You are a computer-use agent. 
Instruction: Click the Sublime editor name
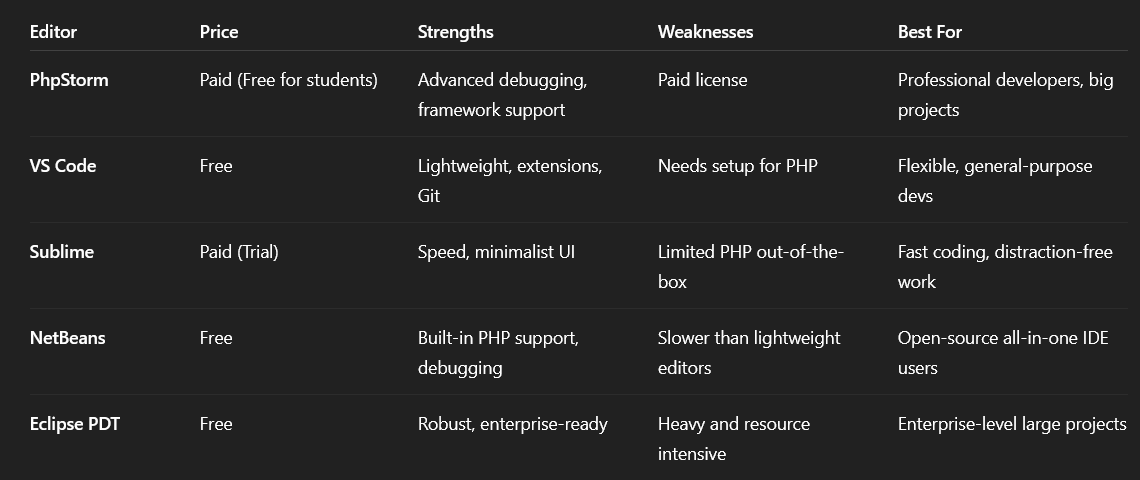tap(62, 252)
